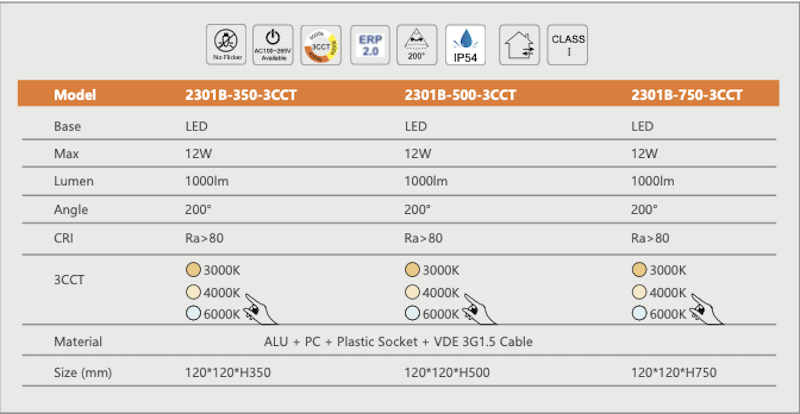Viewport: 800px width, 414px height.
Task: Click the 200° beam angle icon
Action: pyautogui.click(x=417, y=45)
